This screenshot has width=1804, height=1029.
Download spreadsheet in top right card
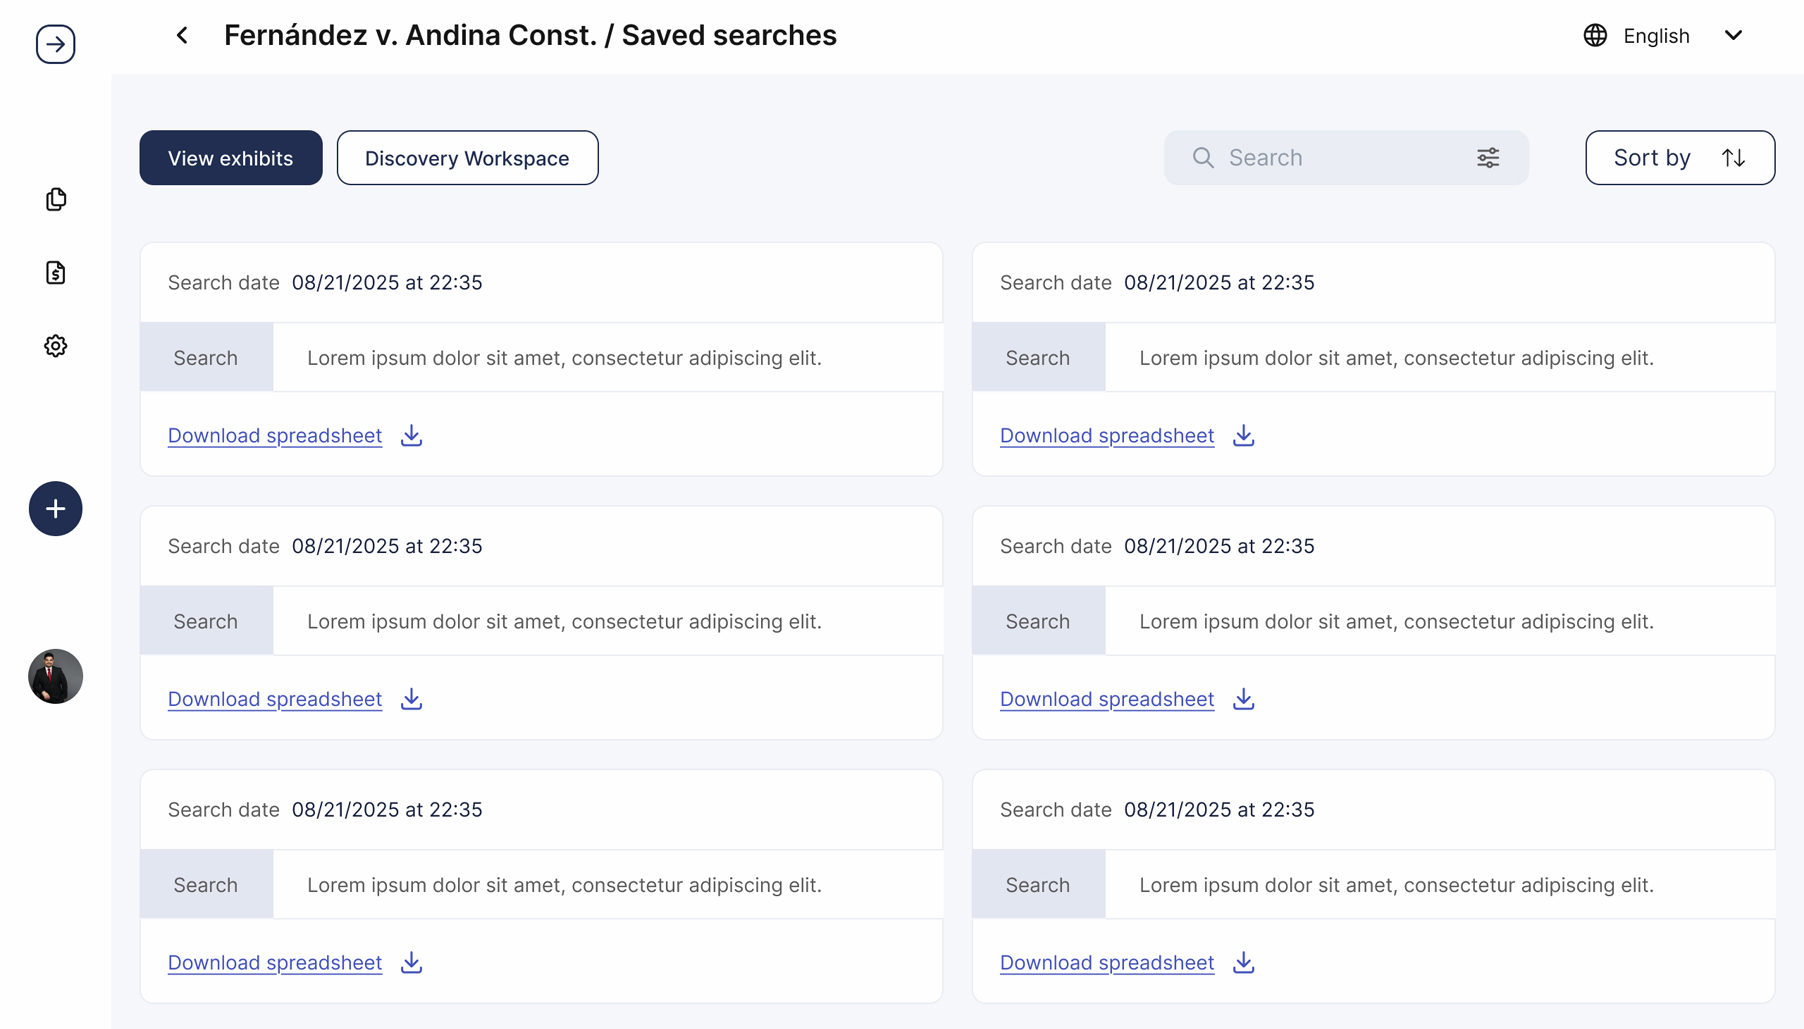coord(1107,436)
